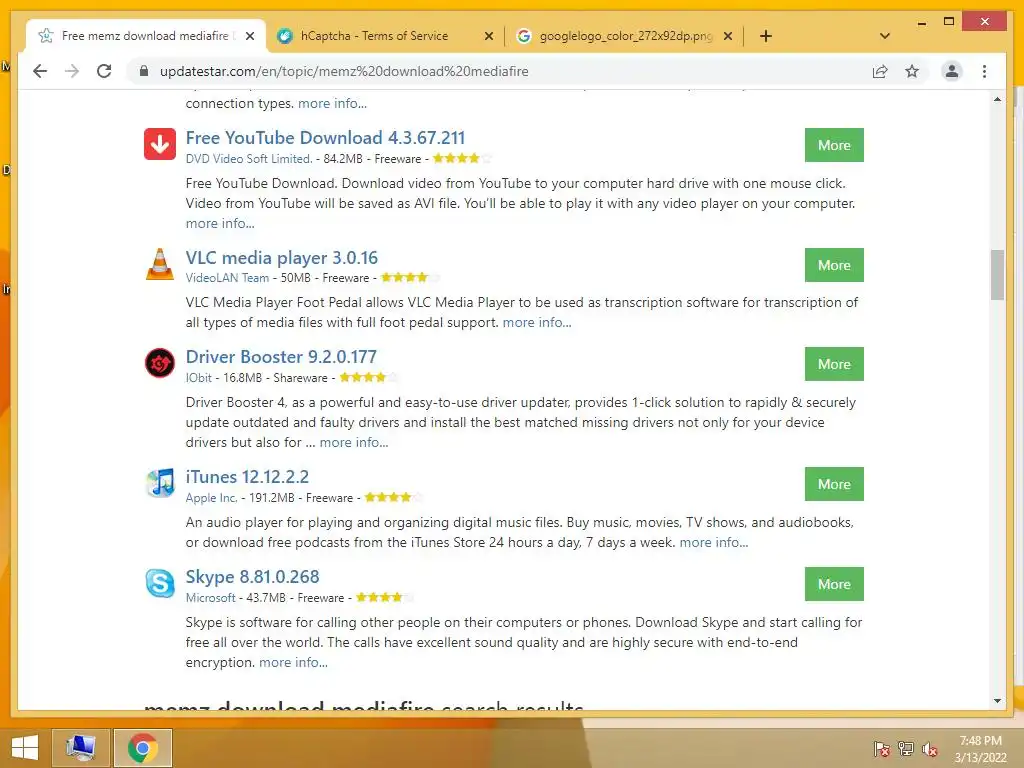Click Microsoft publisher link

[210, 598]
